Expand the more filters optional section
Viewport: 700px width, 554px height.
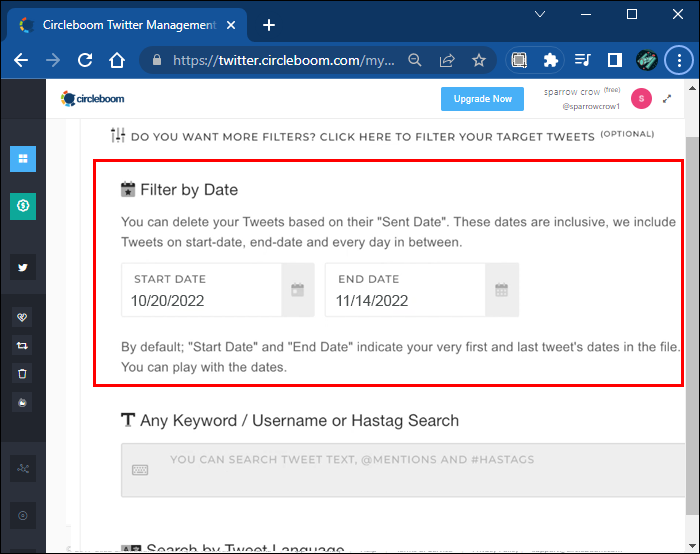click(362, 135)
